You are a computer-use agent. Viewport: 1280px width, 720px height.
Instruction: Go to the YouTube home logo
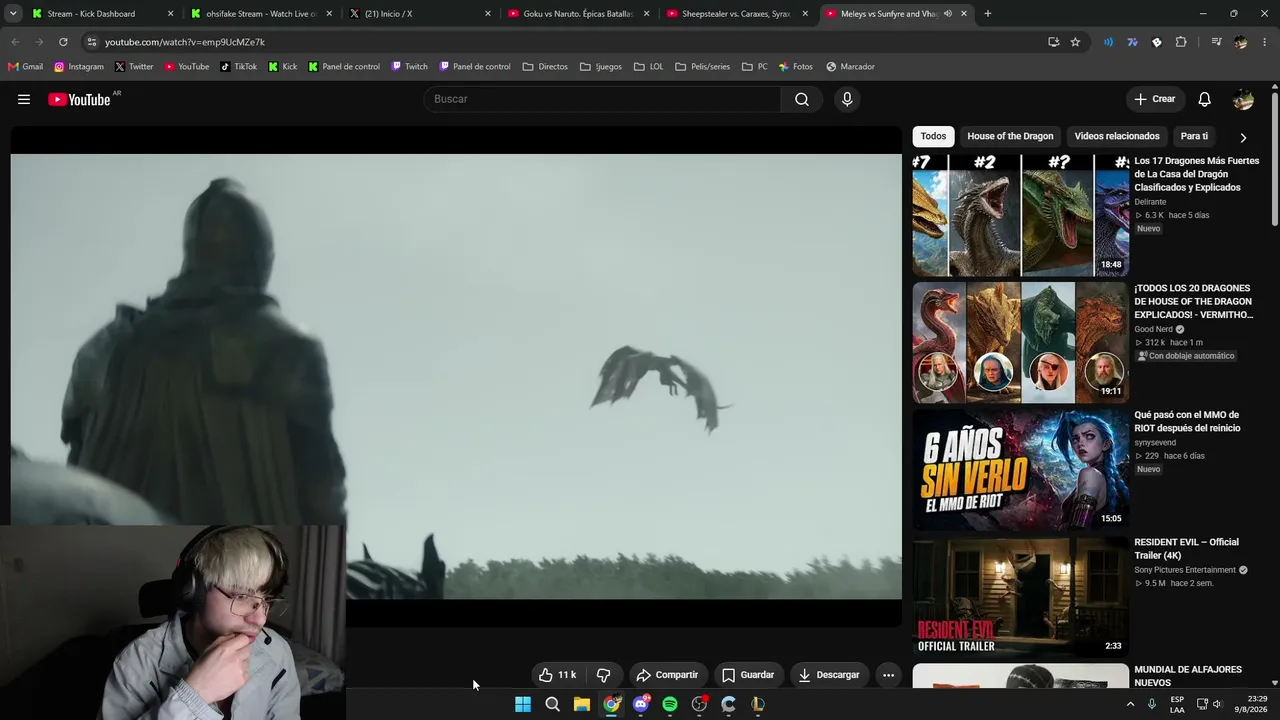tap(79, 99)
